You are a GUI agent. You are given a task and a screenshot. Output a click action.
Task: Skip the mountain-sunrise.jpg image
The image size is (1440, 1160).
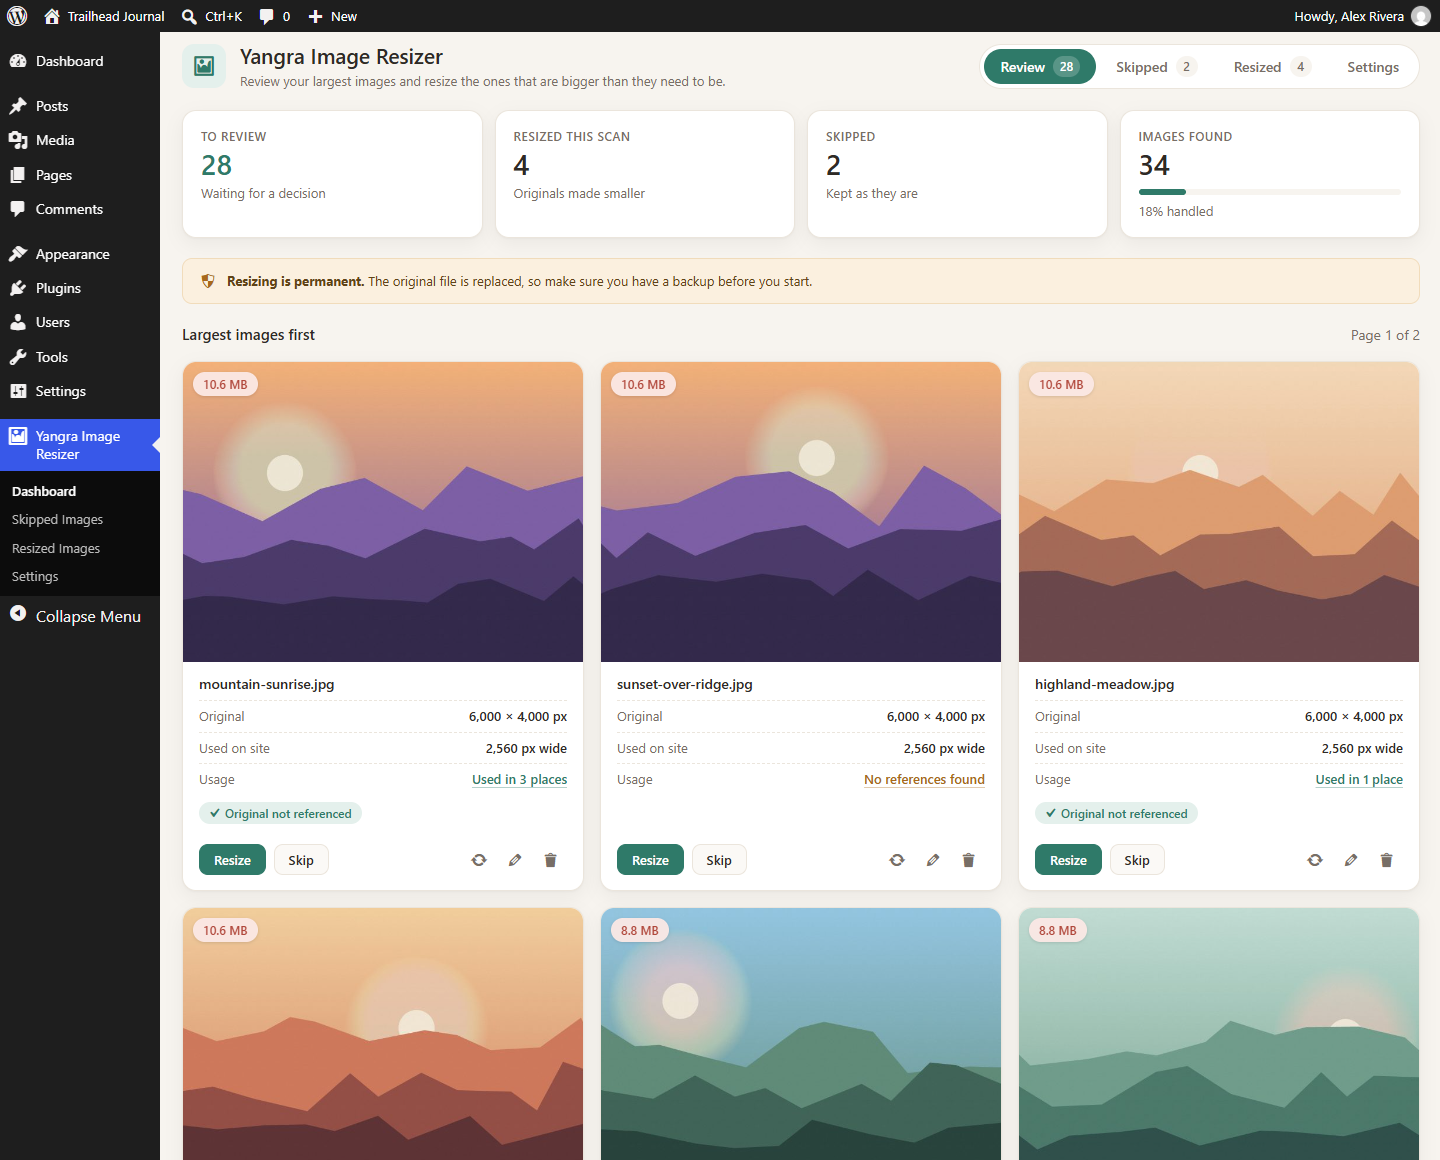click(x=301, y=860)
